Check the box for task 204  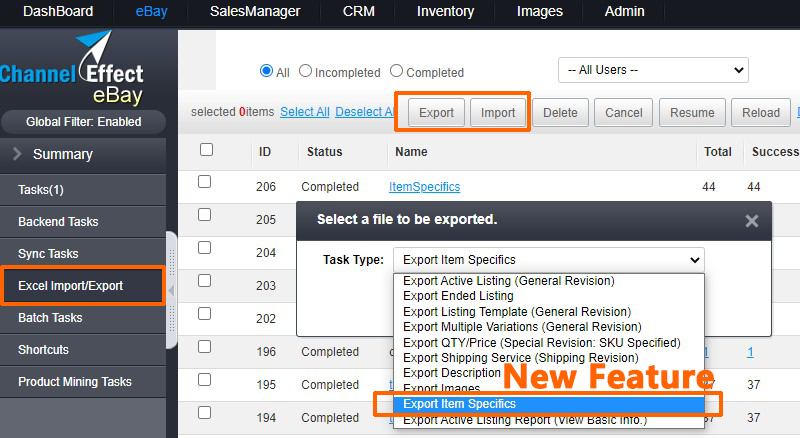(205, 248)
